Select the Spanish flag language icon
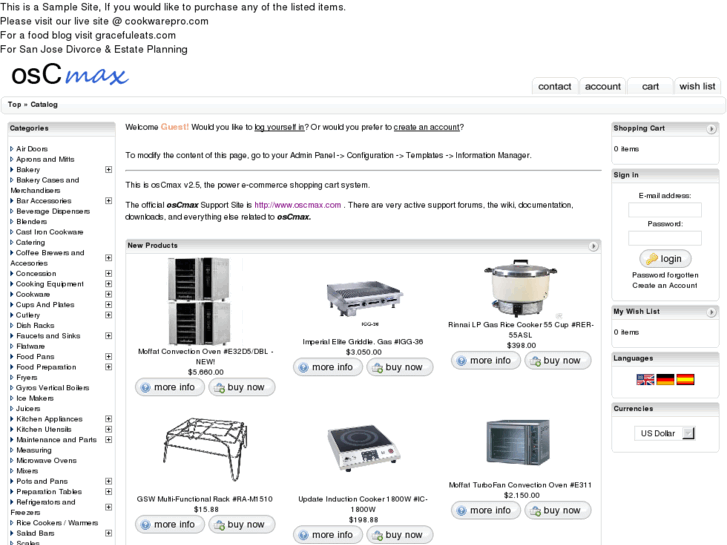This screenshot has width=727, height=545. click(685, 379)
